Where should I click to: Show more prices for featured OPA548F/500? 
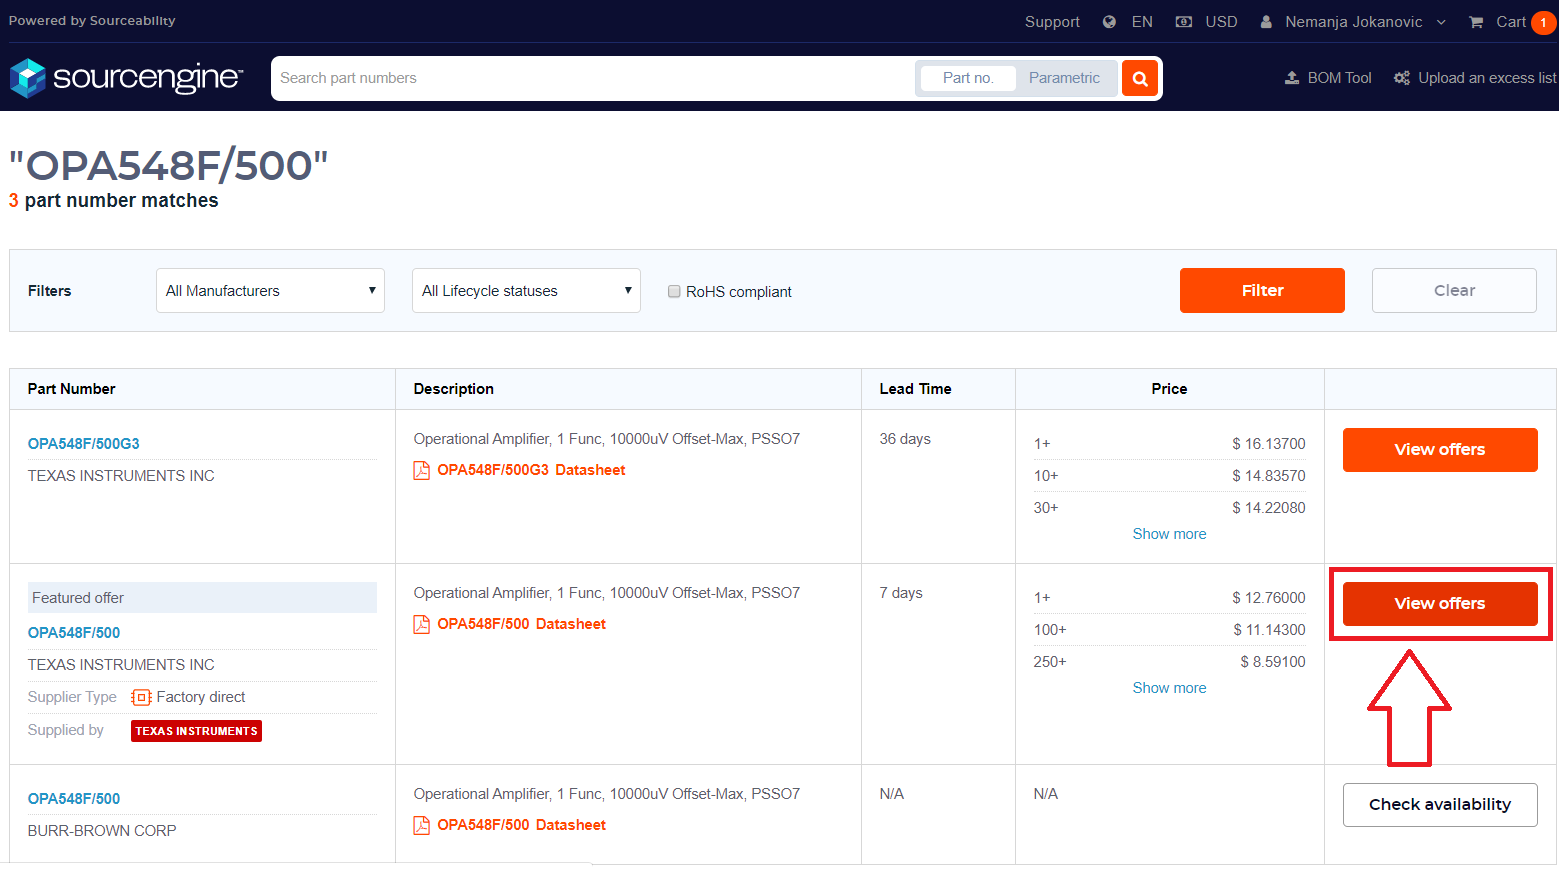[1169, 688]
